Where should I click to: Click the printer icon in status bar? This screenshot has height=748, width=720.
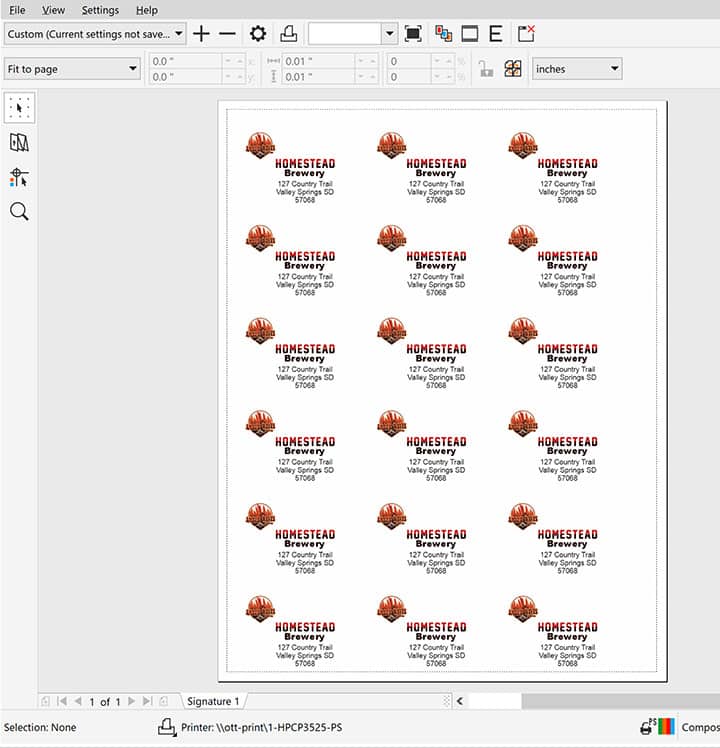click(x=167, y=727)
